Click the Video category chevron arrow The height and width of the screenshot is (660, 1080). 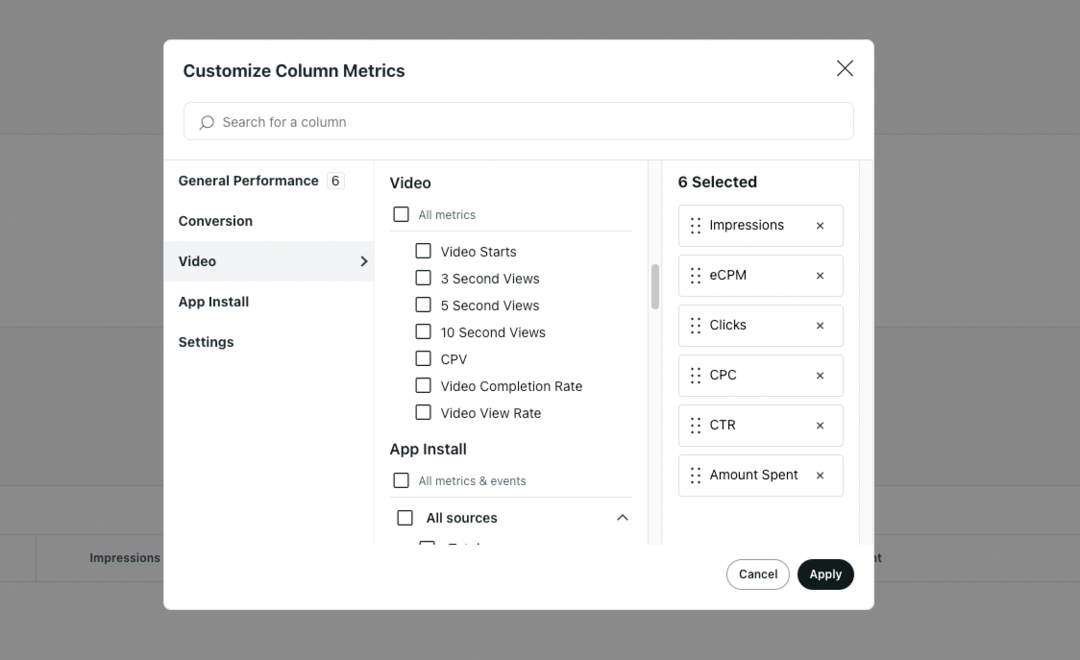click(x=364, y=261)
